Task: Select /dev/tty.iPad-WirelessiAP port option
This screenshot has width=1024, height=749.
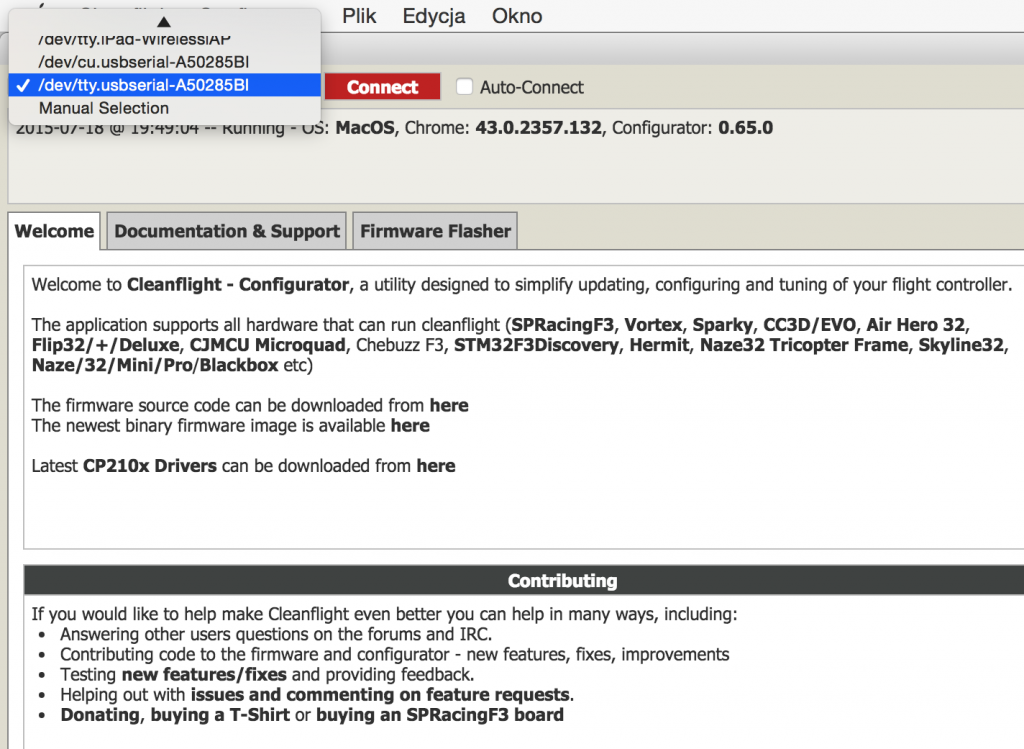Action: [135, 39]
